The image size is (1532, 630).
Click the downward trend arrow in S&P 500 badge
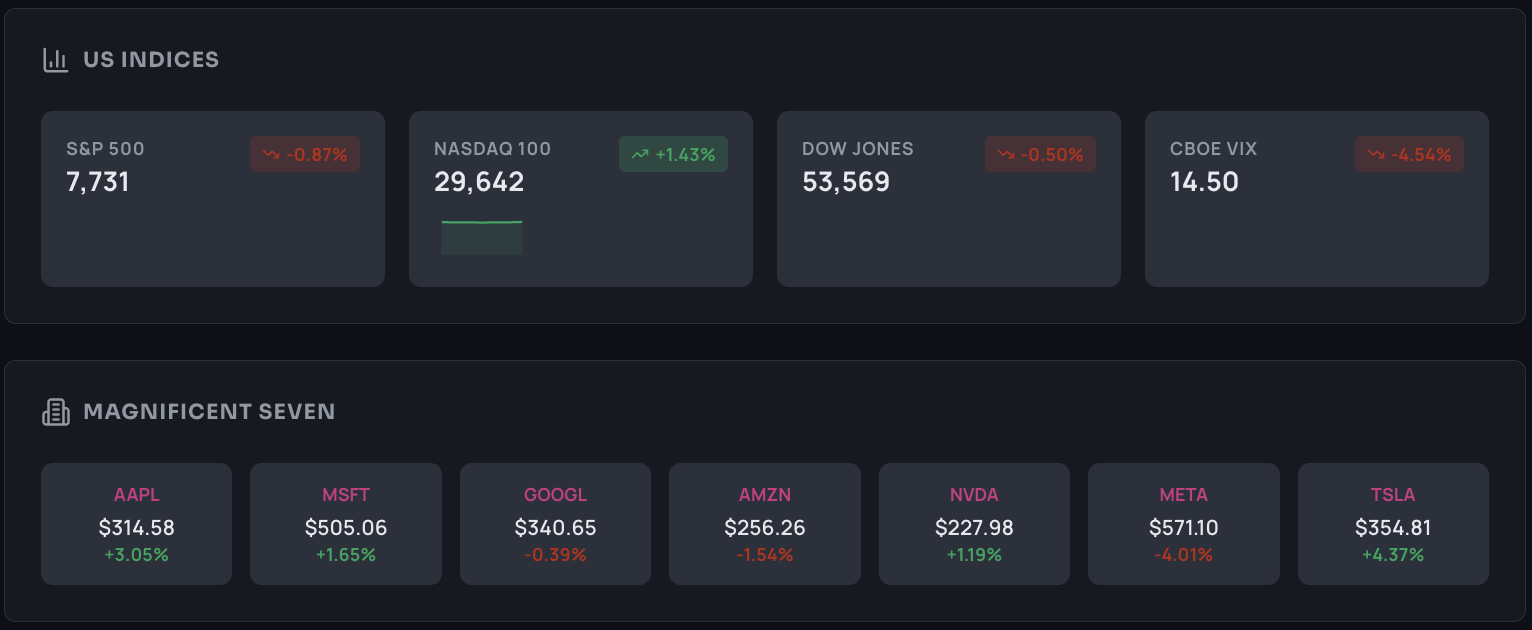[x=271, y=155]
